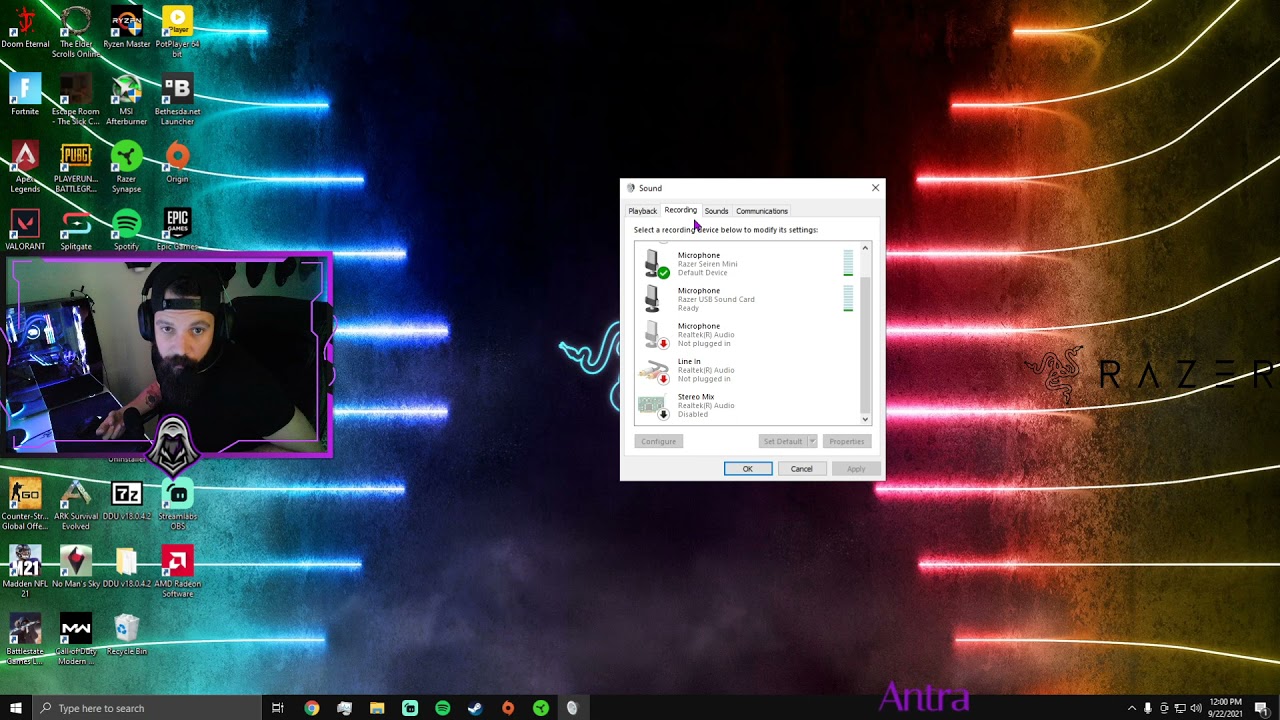Click the device list scrollbar up arrow
Viewport: 1280px width, 720px height.
coord(865,247)
